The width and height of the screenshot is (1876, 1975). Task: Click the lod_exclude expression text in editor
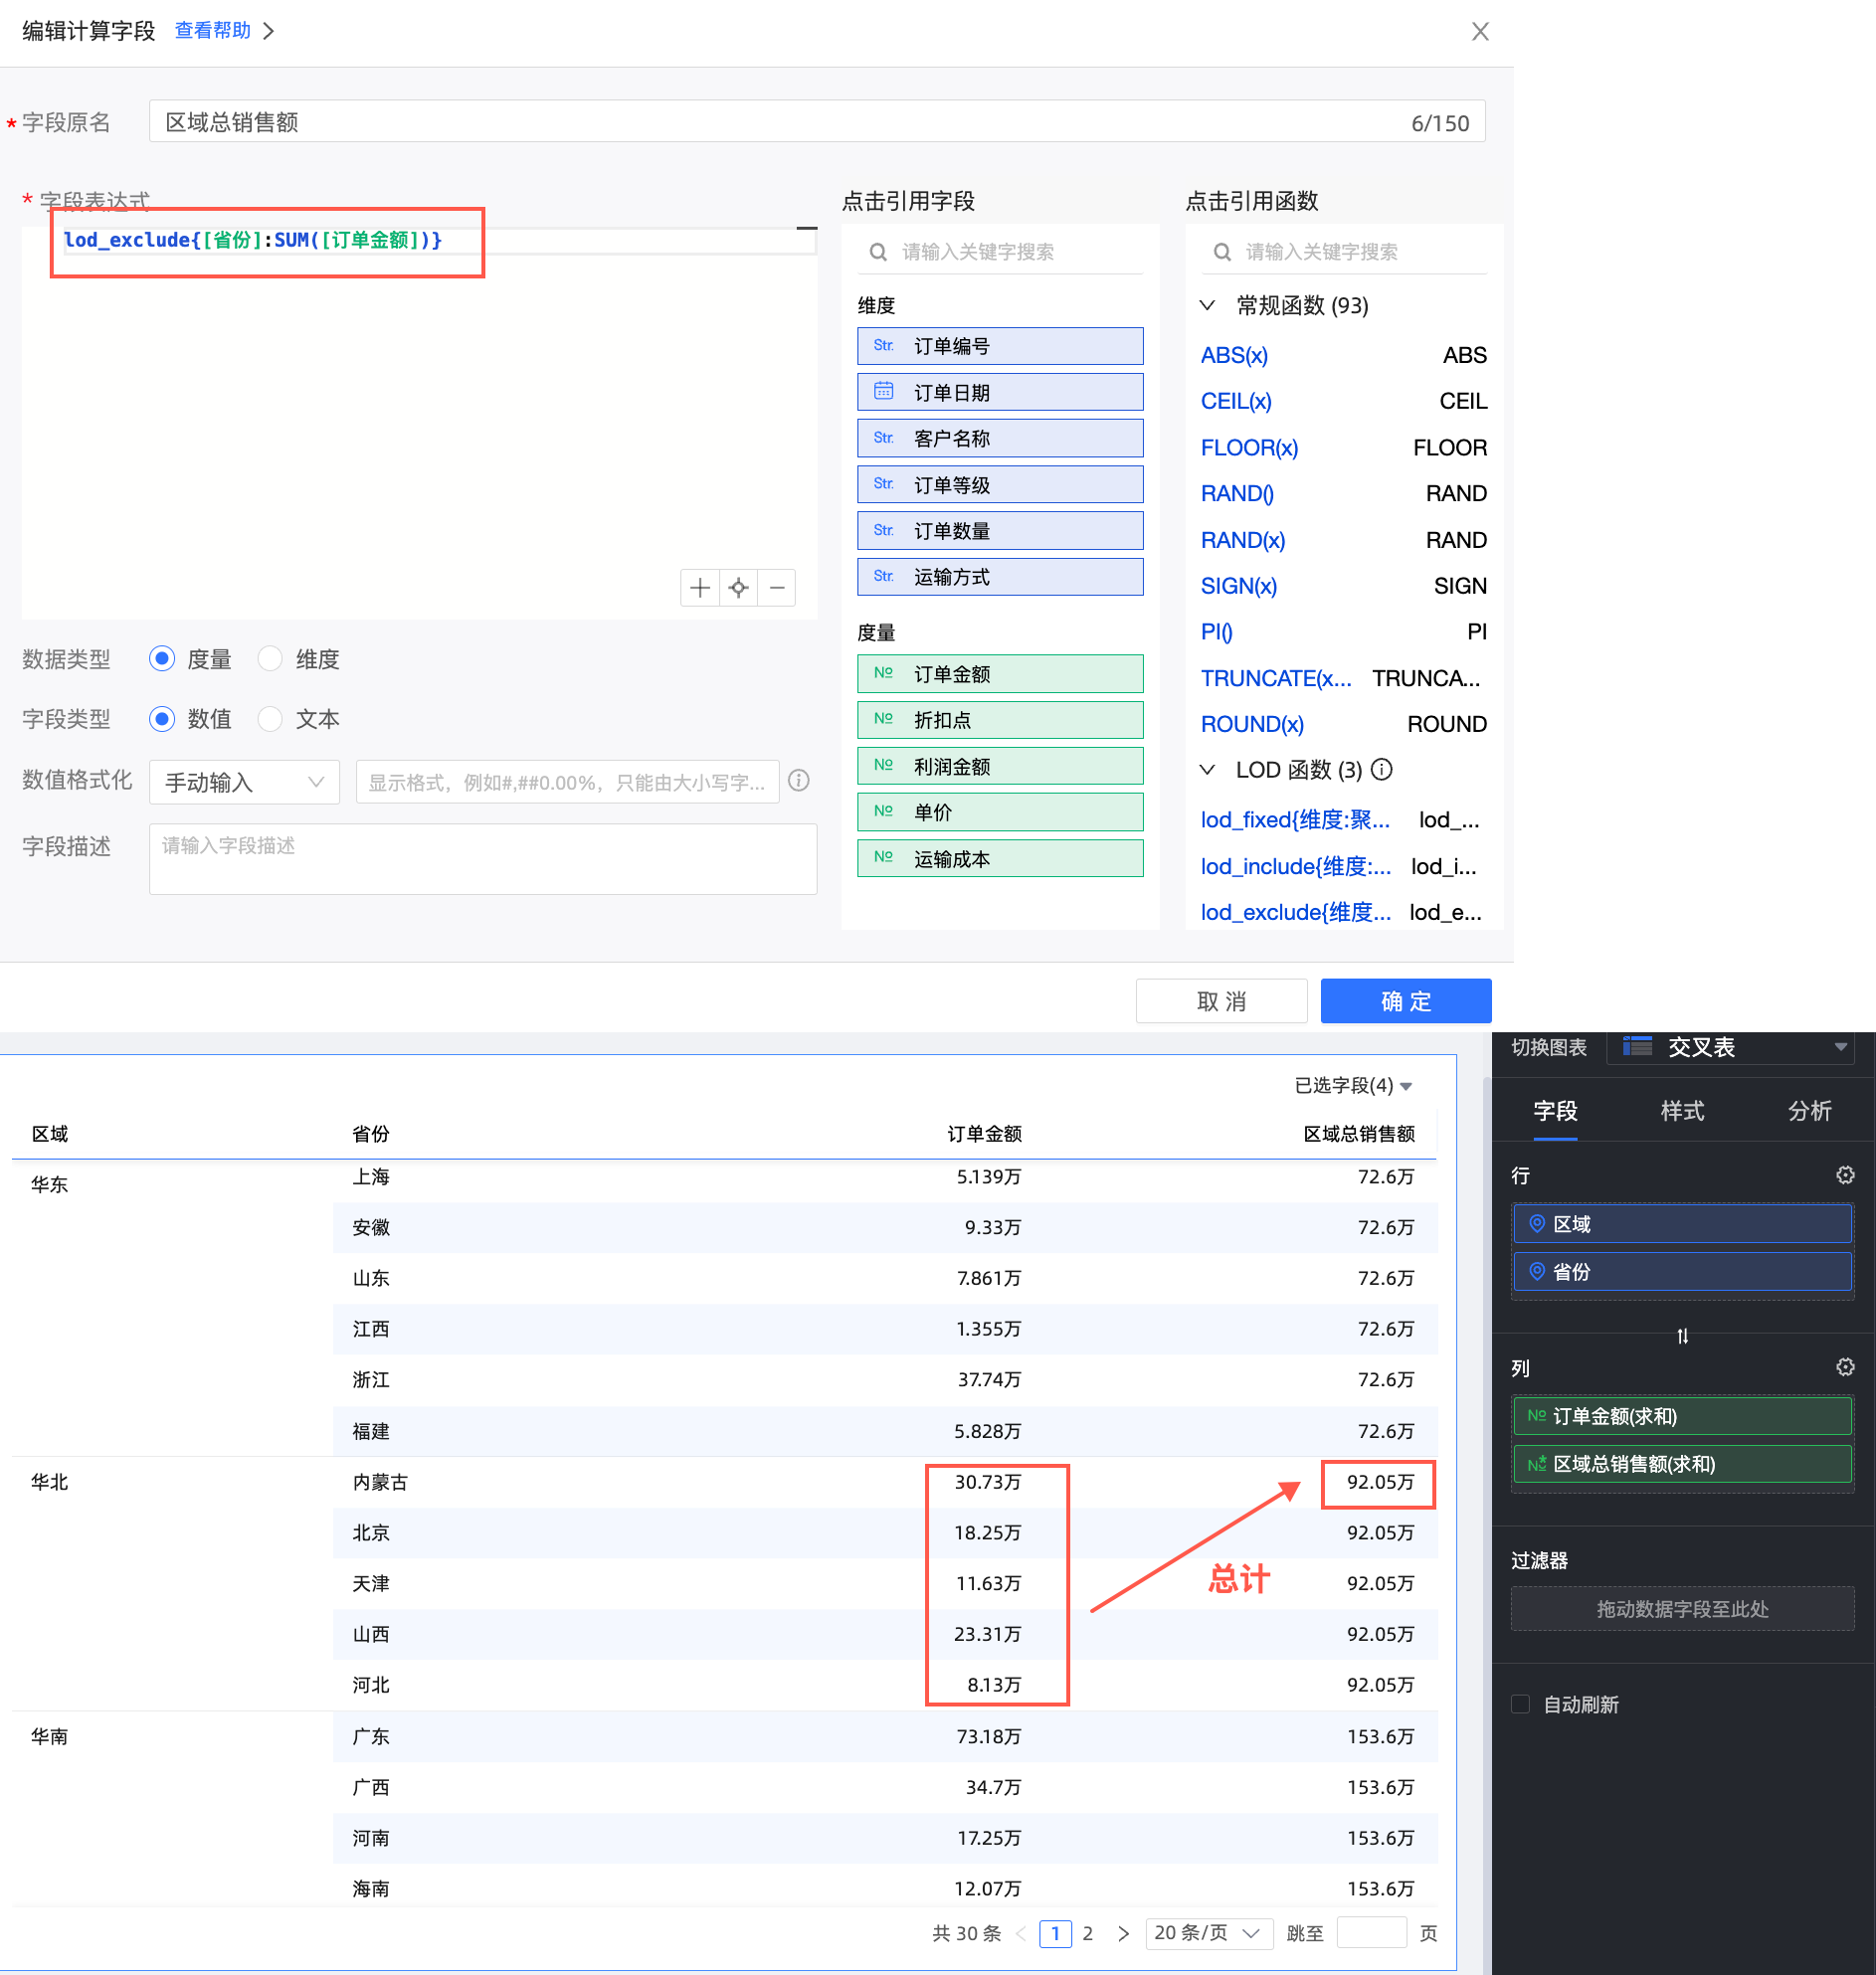click(252, 240)
